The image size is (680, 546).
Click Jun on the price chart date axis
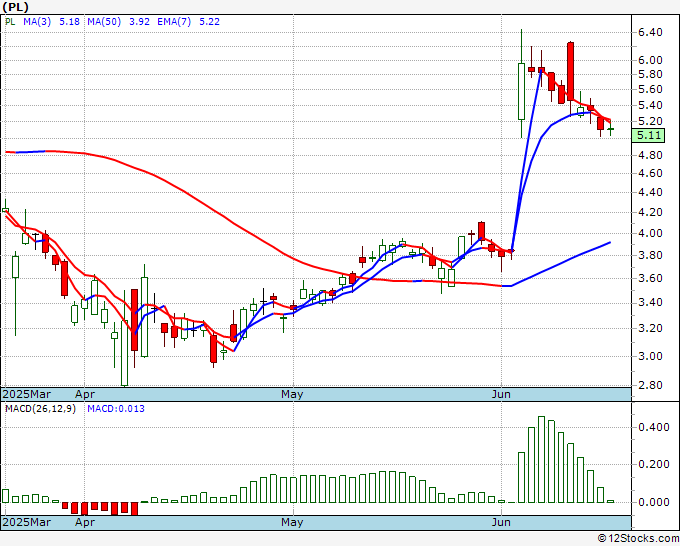point(501,394)
